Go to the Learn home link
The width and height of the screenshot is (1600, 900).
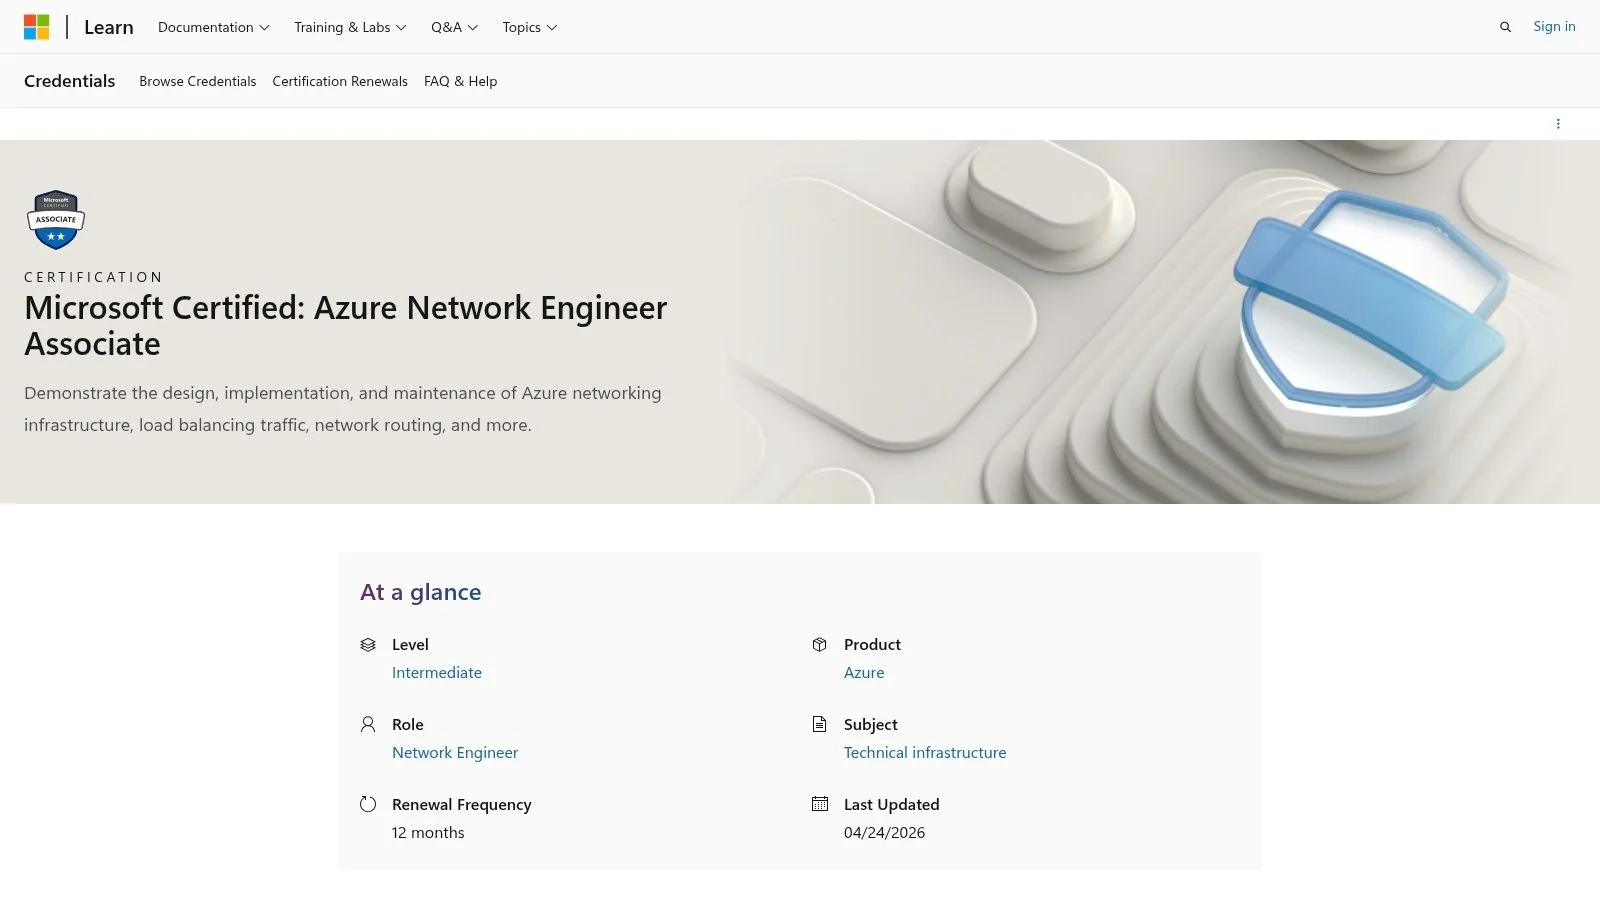click(x=109, y=27)
